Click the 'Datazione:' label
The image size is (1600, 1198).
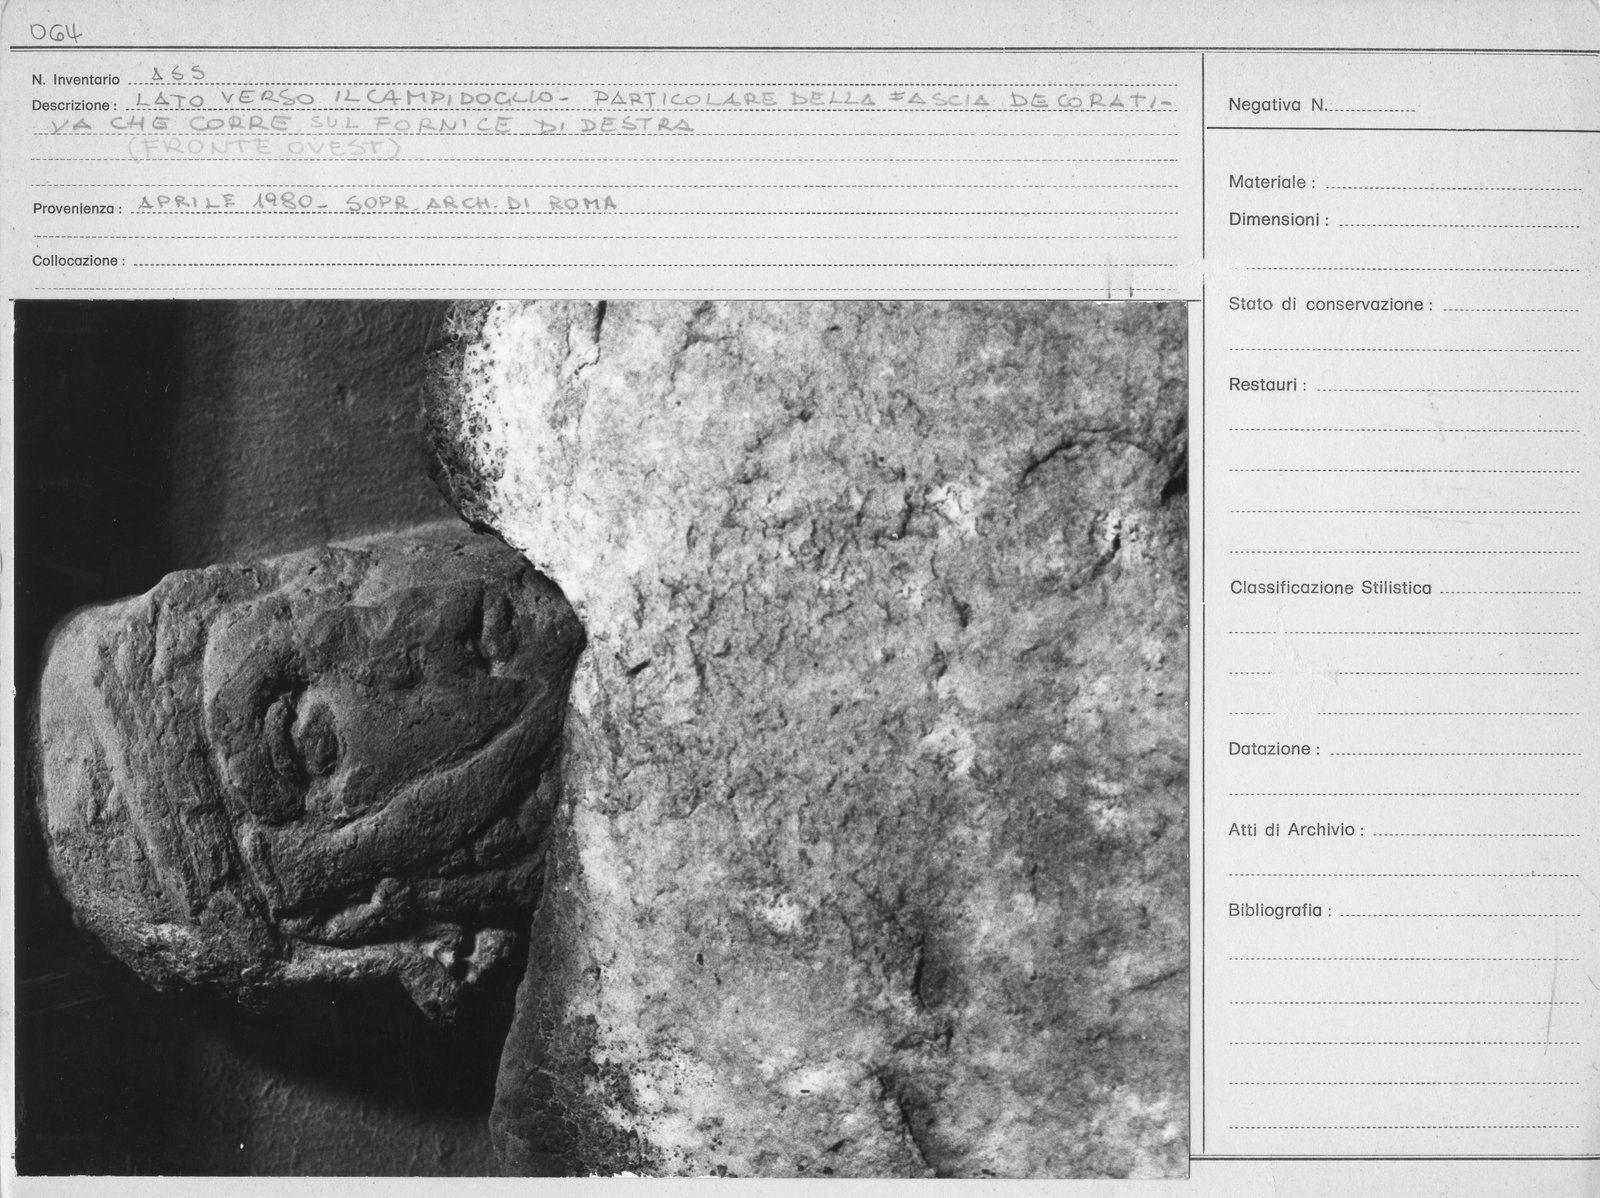1274,749
